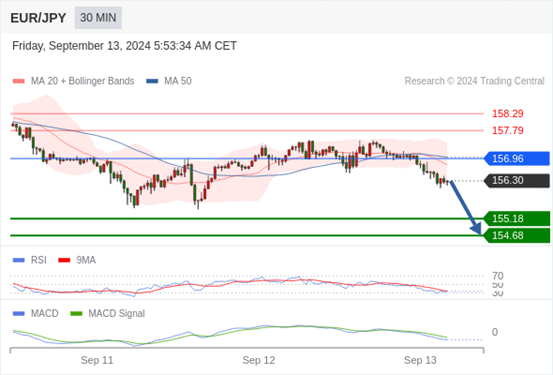553x375 pixels.
Task: Click the Sep 11 axis label
Action: (x=97, y=360)
